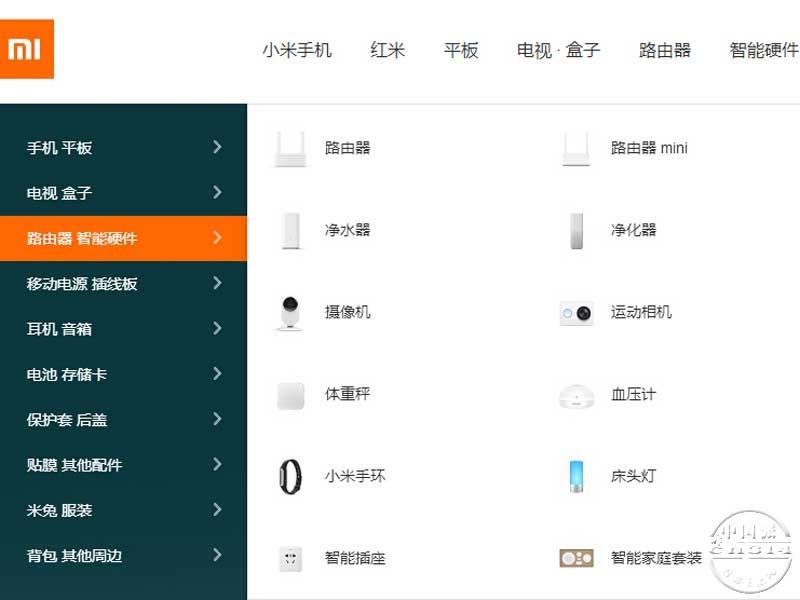The height and width of the screenshot is (600, 800).
Task: Open the 小米手机 top navigation item
Action: click(297, 50)
